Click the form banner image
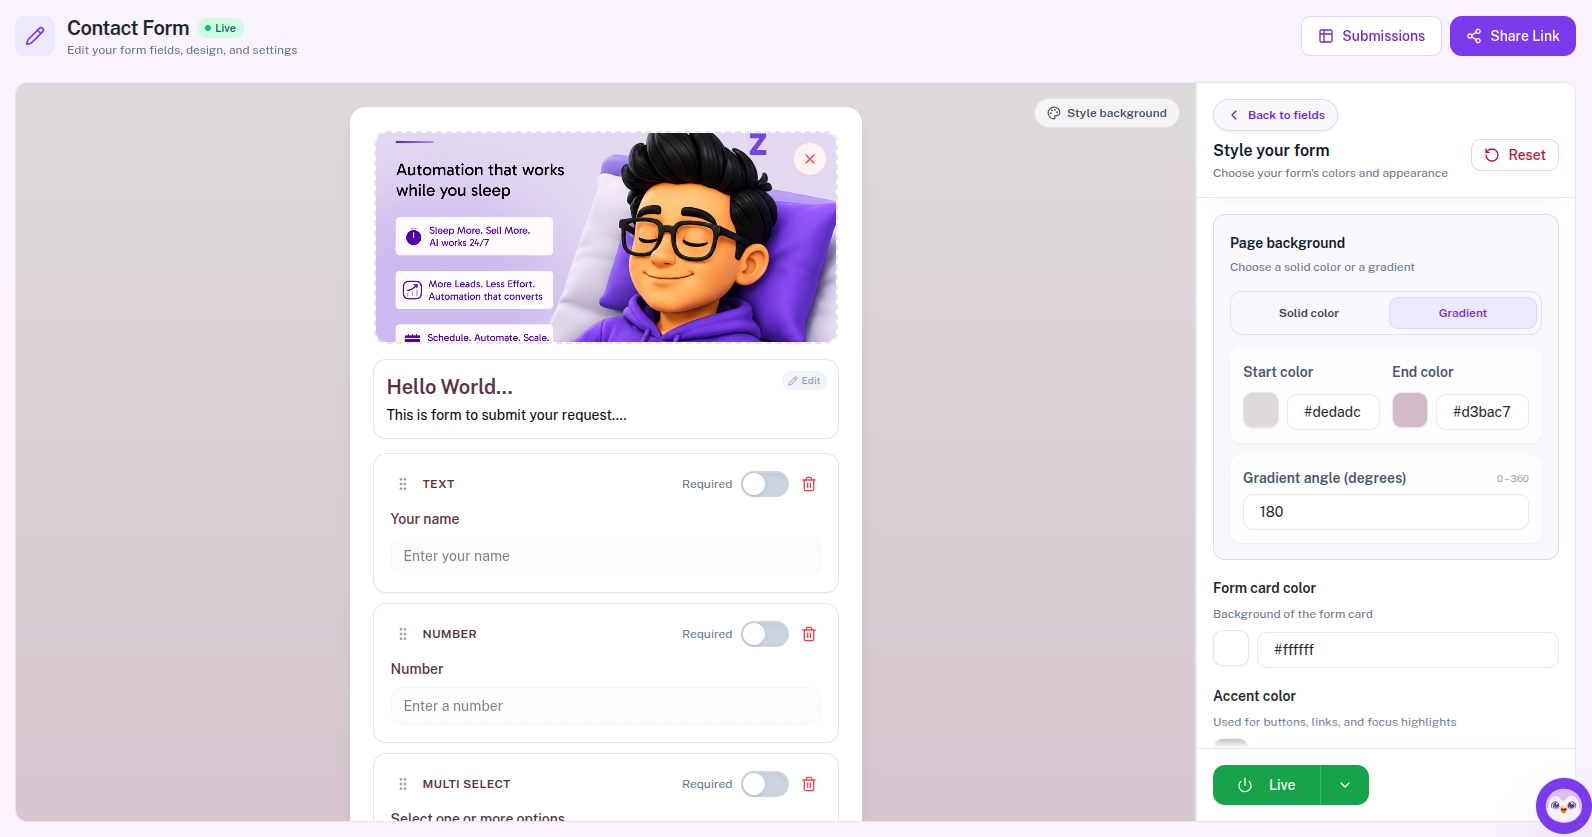1592x837 pixels. coord(606,237)
